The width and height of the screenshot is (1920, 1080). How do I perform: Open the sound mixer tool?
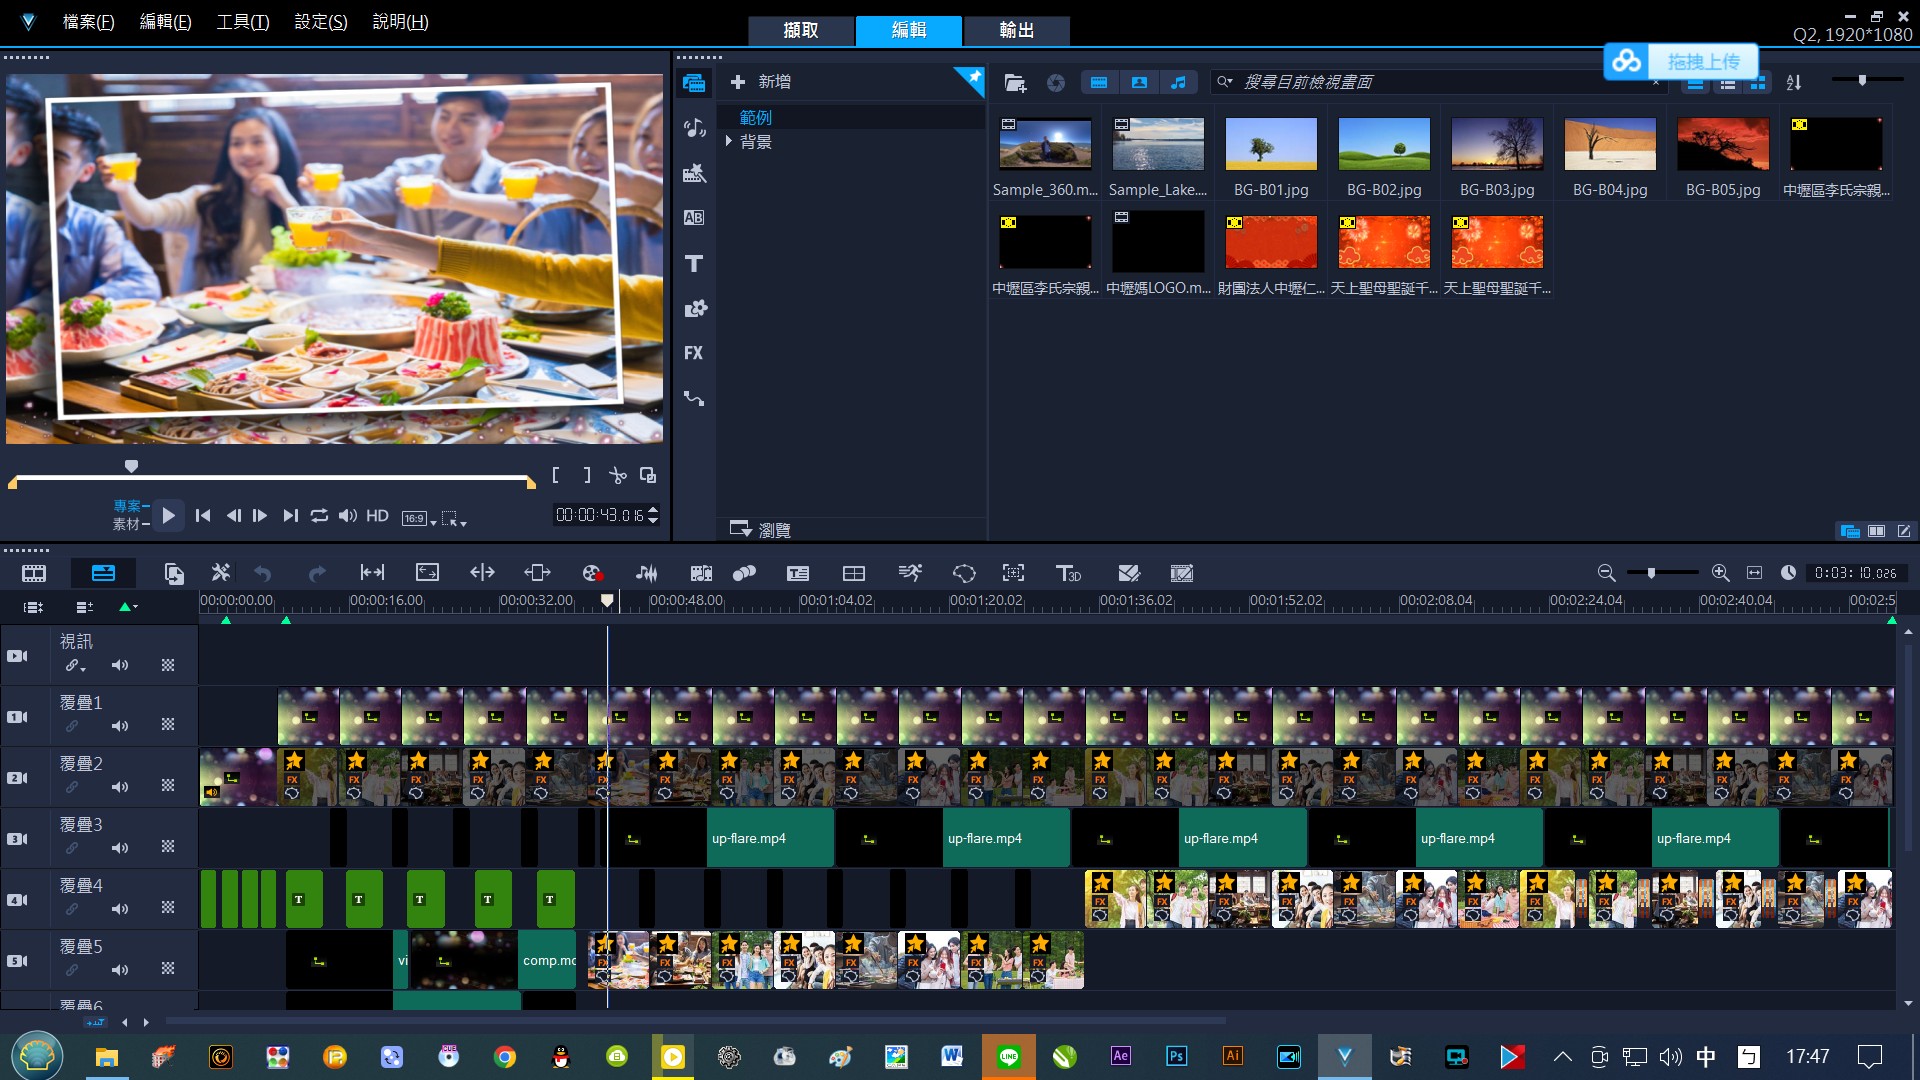tap(647, 573)
